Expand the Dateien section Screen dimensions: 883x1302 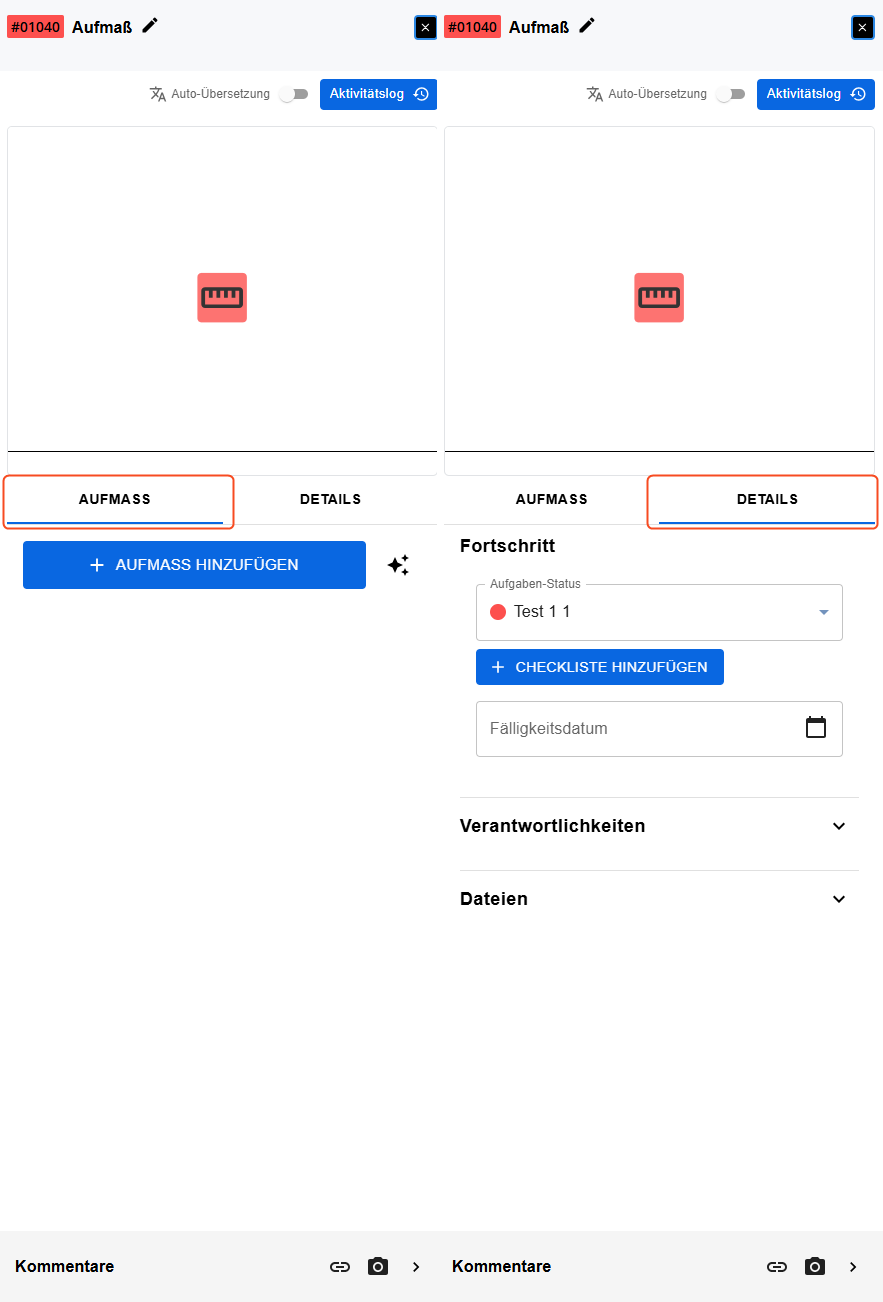point(659,899)
